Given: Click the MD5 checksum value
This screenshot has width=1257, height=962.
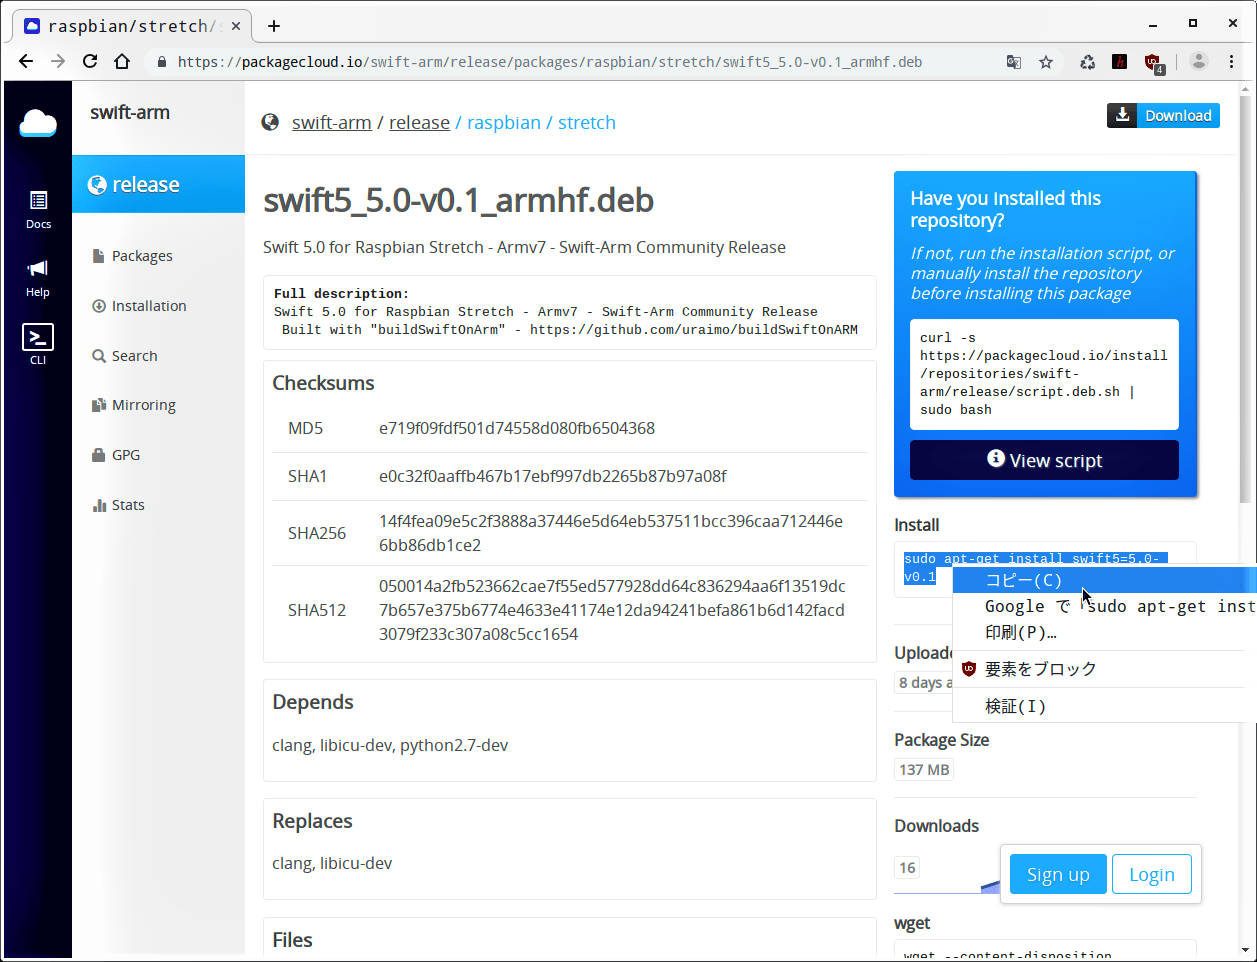Looking at the screenshot, I should 517,428.
